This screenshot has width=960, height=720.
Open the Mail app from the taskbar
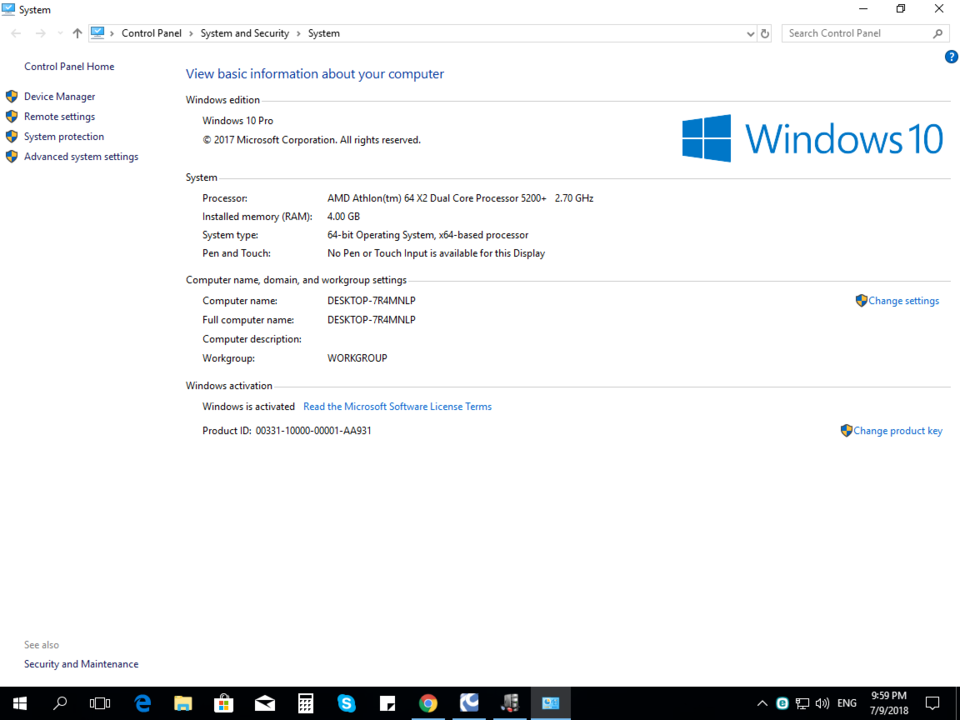264,703
